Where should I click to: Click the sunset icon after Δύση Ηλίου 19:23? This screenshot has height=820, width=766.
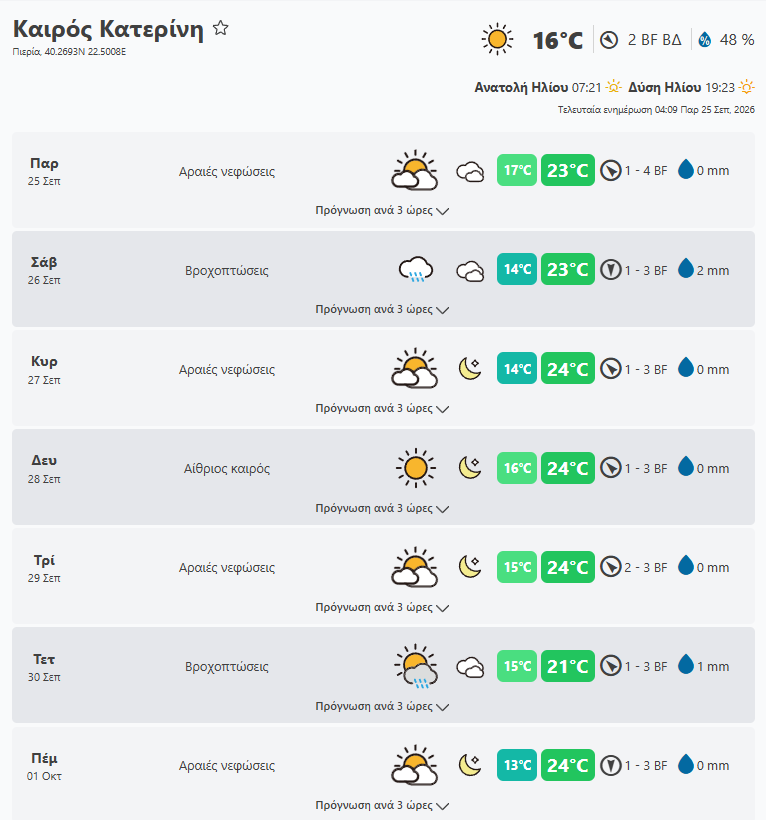point(747,87)
